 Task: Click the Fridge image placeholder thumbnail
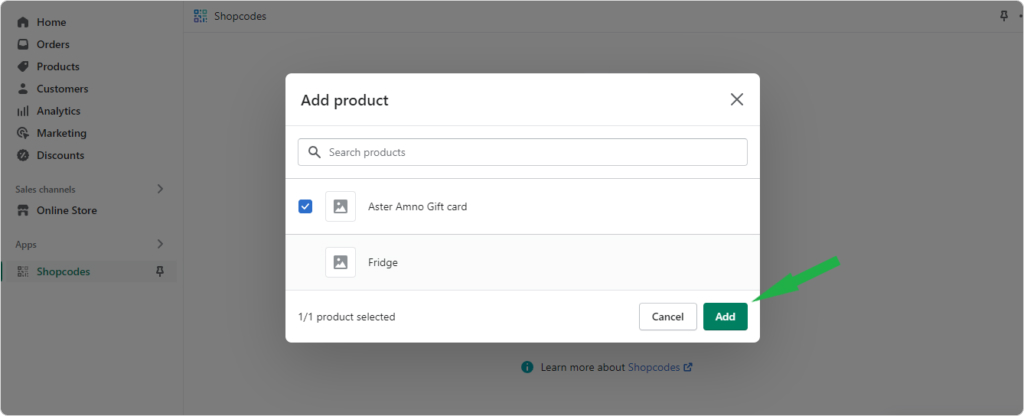coord(340,263)
